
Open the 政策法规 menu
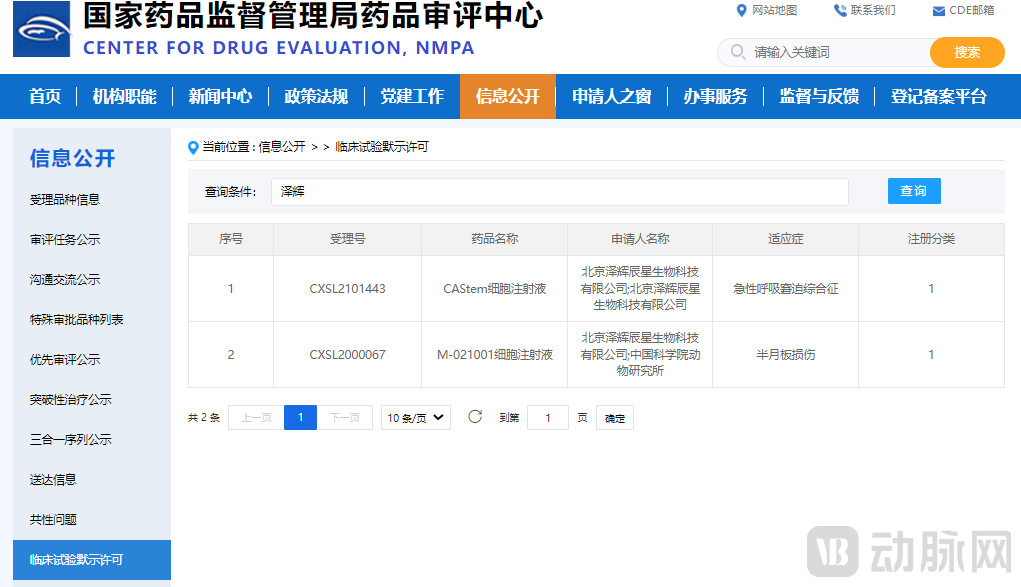tap(318, 97)
